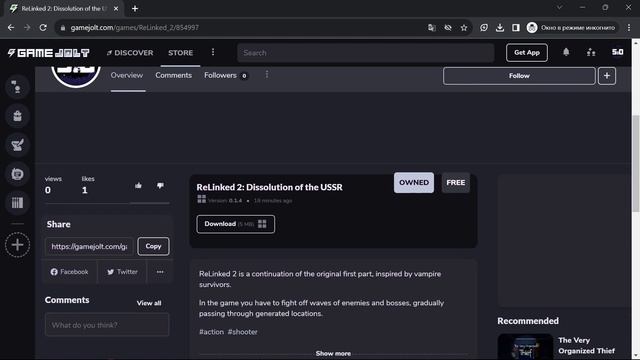Screen dimensions: 640x360
Task: Open the top navigation more menu
Action: (213, 52)
